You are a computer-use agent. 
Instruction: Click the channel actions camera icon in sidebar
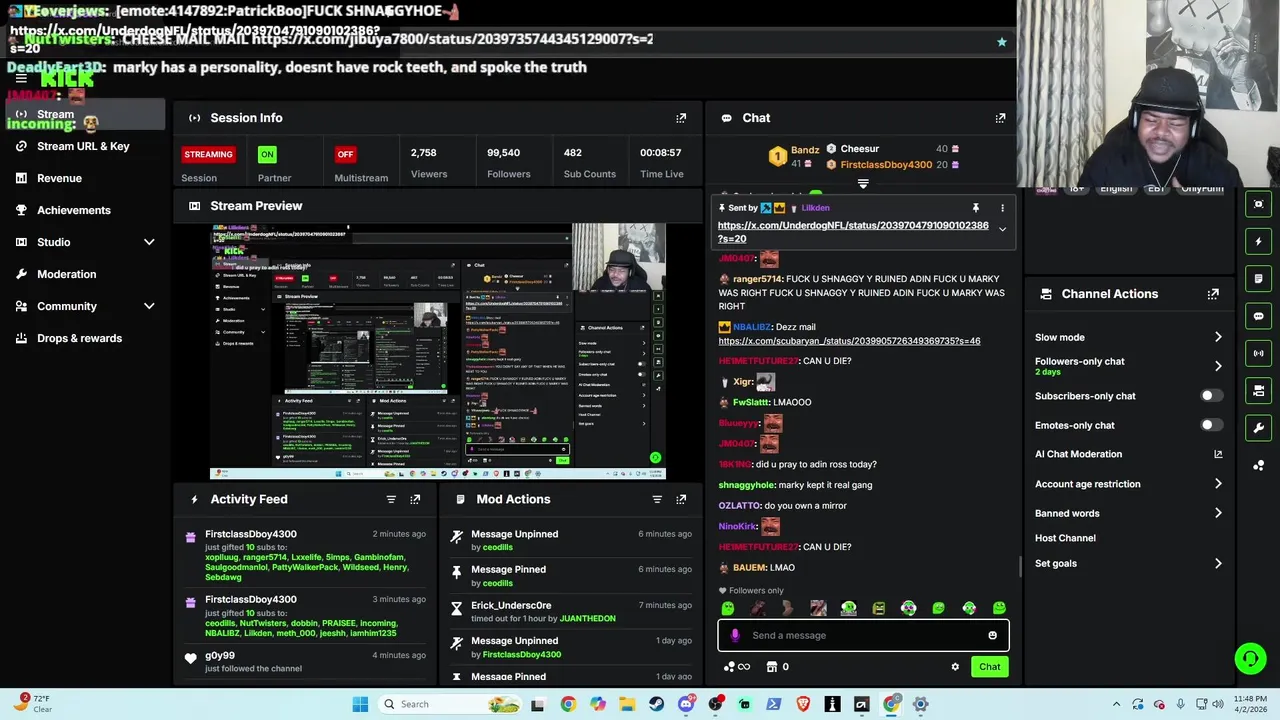1258,390
